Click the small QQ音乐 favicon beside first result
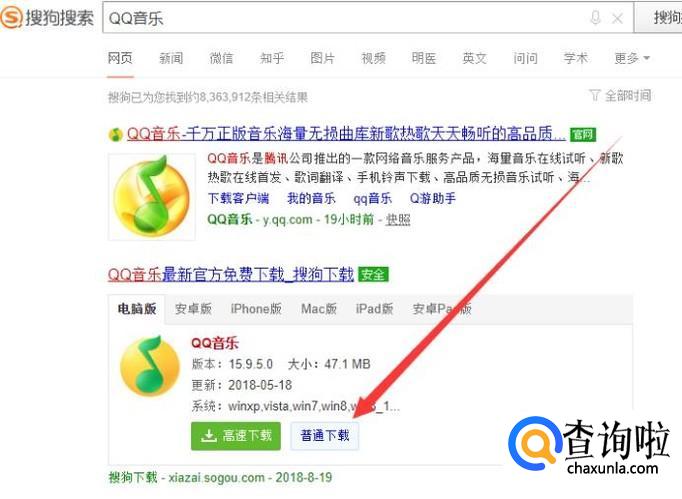The height and width of the screenshot is (499, 682). tap(115, 134)
